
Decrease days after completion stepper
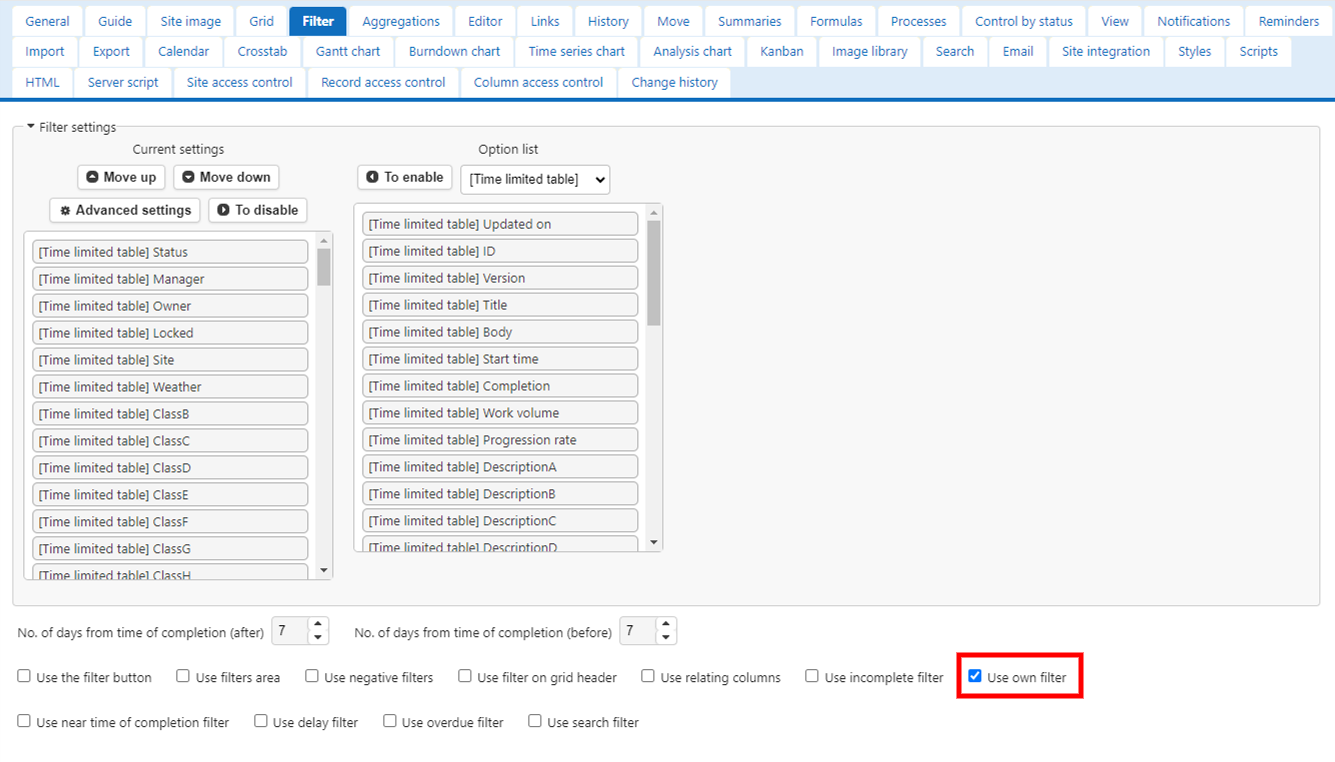pos(318,637)
